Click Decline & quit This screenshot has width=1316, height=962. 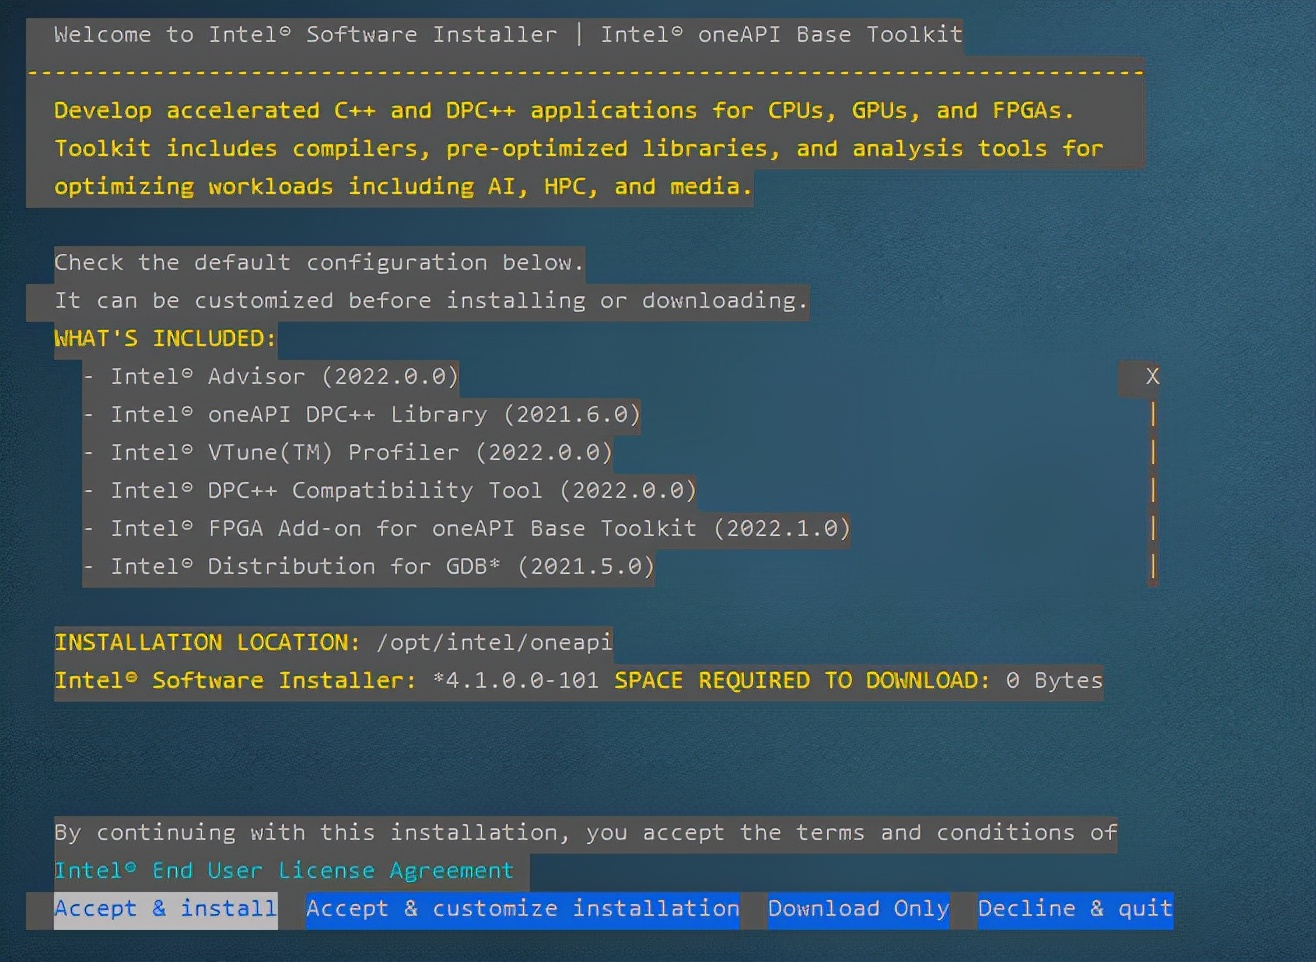pos(1075,909)
